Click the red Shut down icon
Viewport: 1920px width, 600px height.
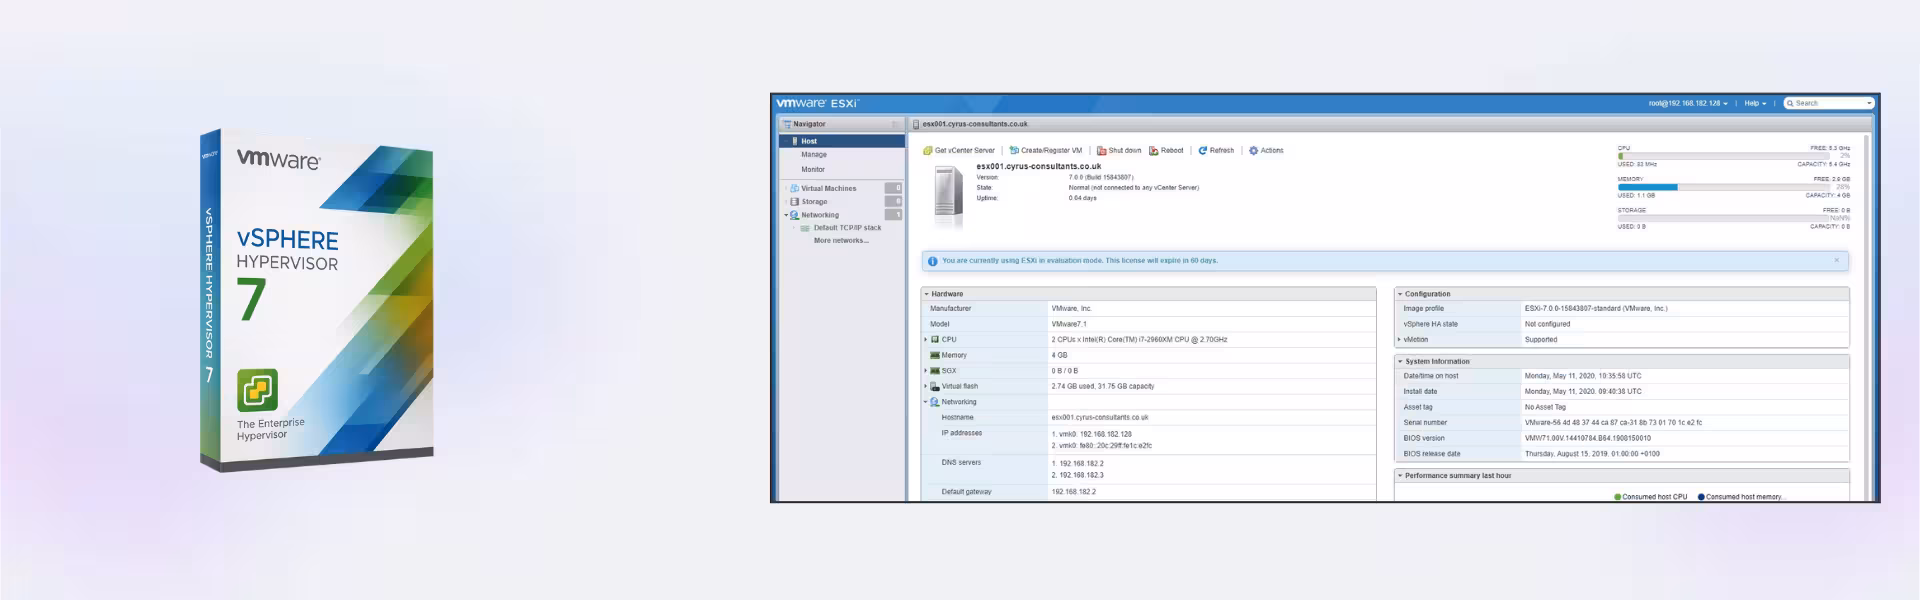(1101, 151)
